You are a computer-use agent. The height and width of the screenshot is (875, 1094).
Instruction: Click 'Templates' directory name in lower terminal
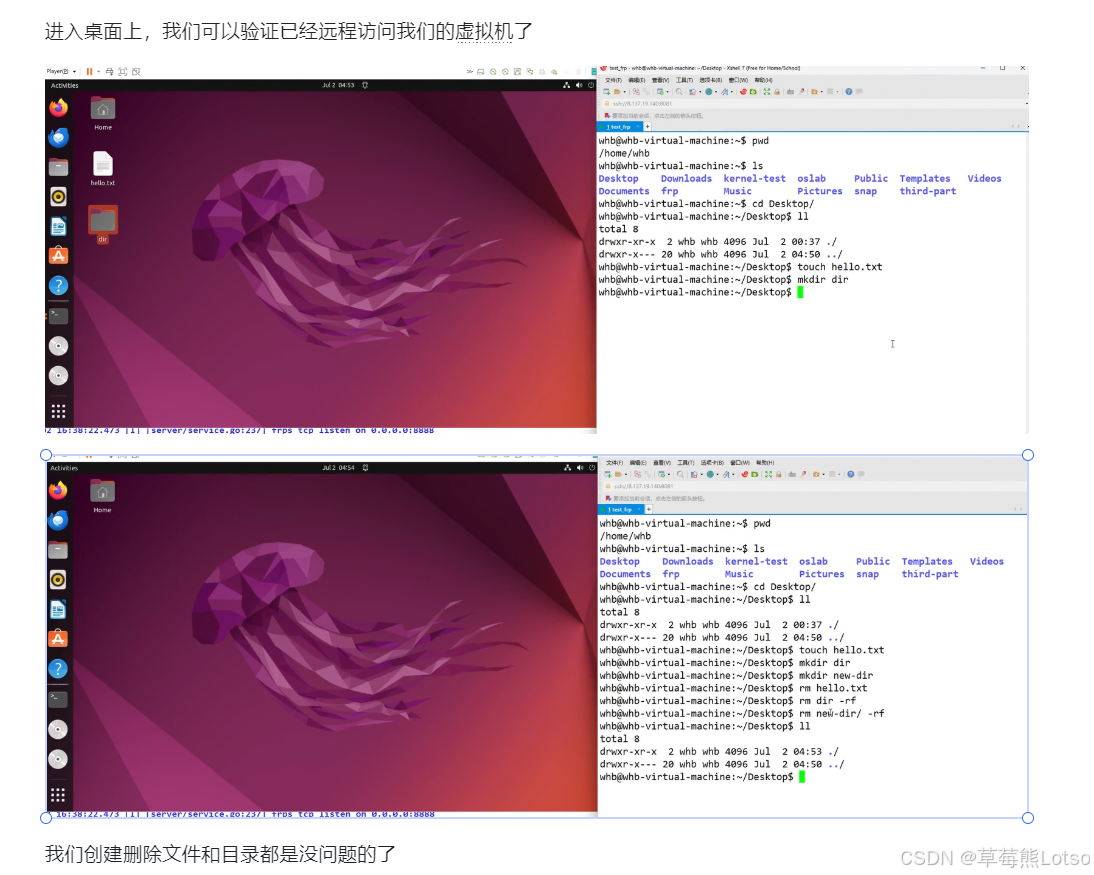click(x=927, y=562)
